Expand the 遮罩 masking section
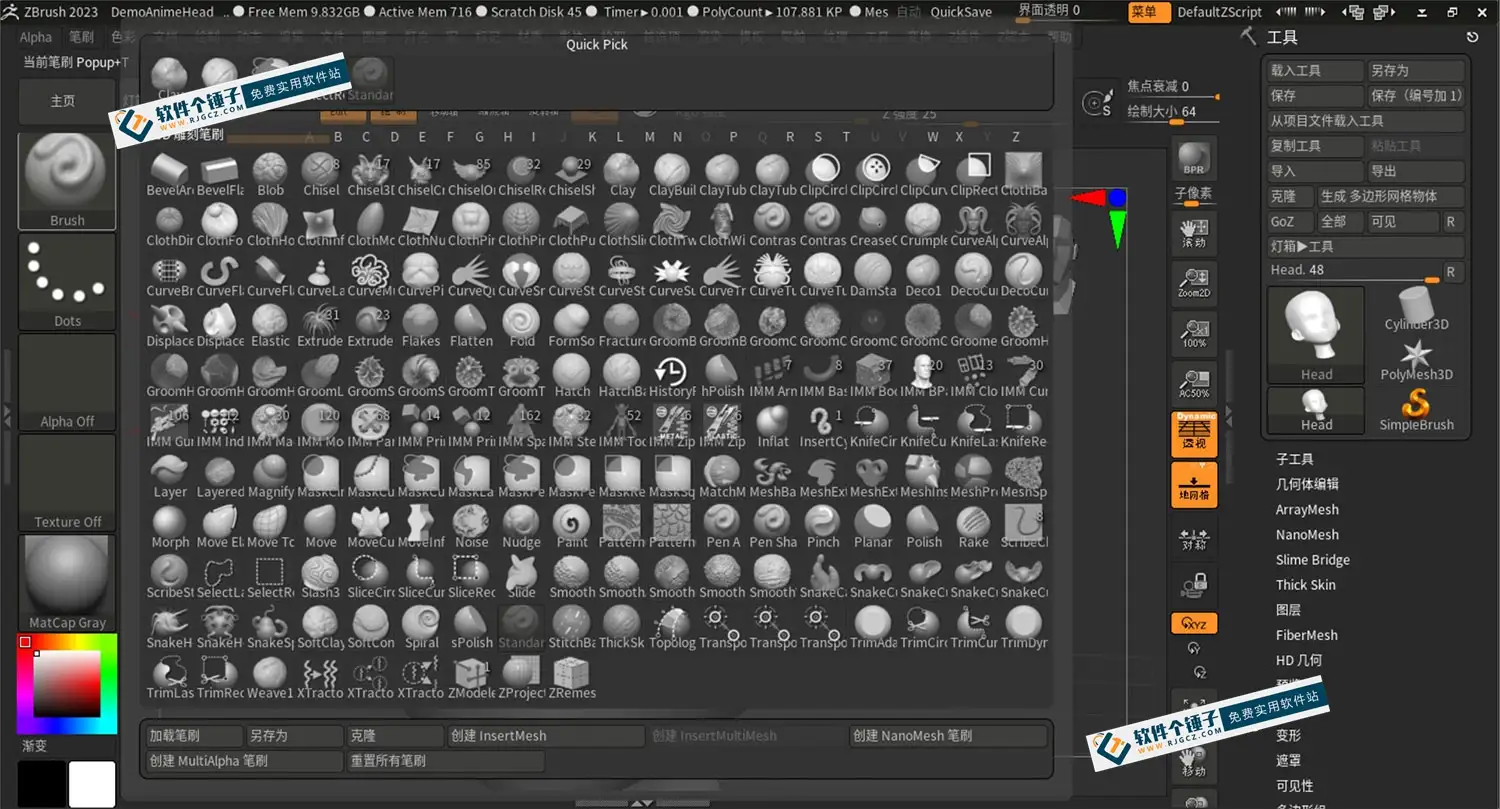 1288,760
